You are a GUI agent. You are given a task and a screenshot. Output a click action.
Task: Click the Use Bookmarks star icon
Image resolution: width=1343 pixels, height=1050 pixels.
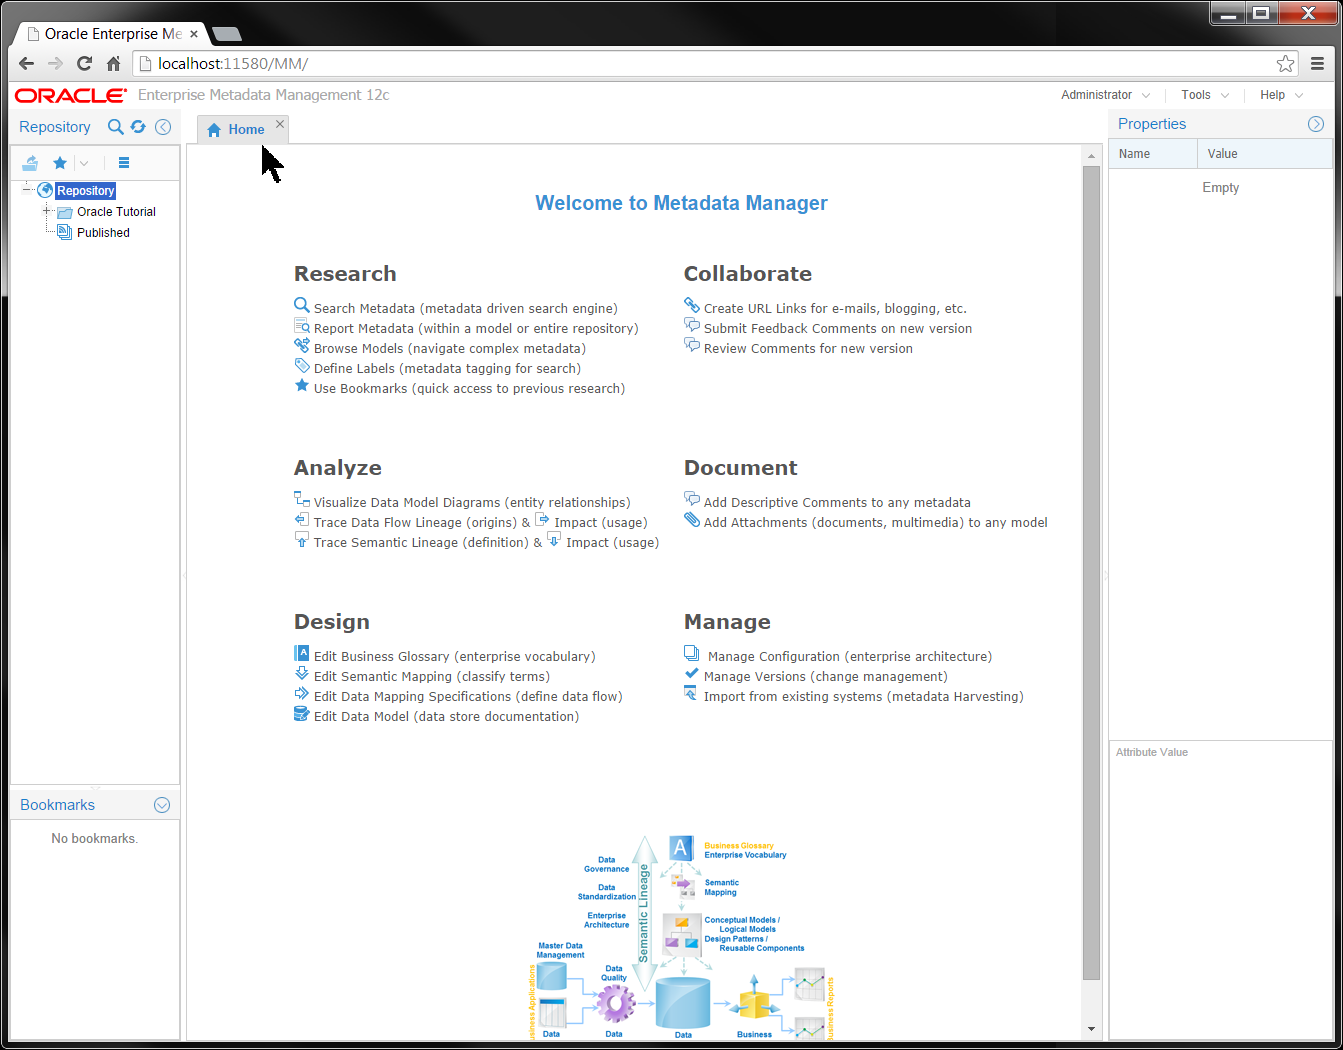coord(302,386)
